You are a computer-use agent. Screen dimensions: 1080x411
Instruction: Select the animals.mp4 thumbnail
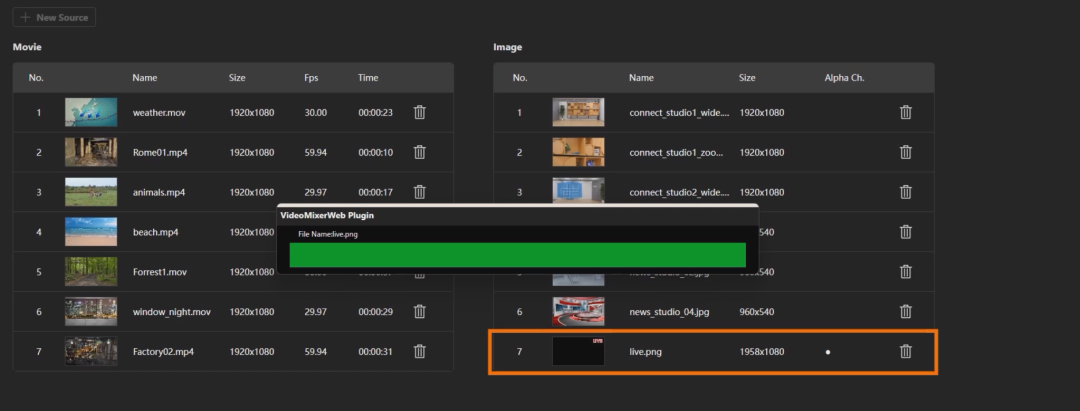[91, 192]
